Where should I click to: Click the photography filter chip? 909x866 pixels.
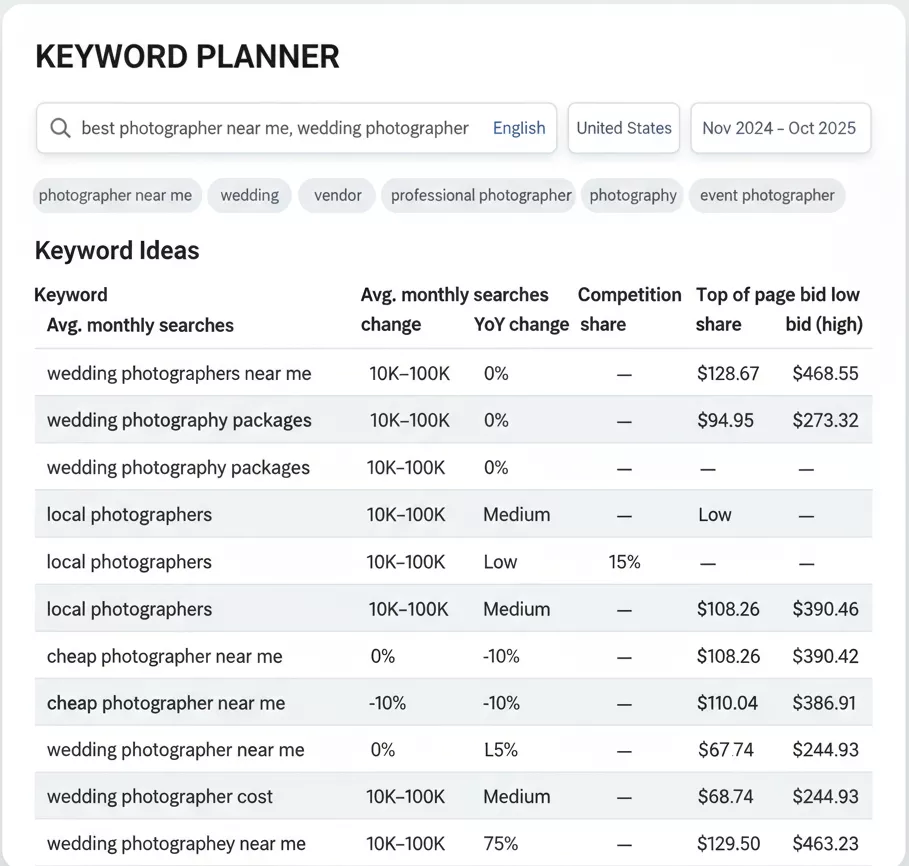pos(632,195)
